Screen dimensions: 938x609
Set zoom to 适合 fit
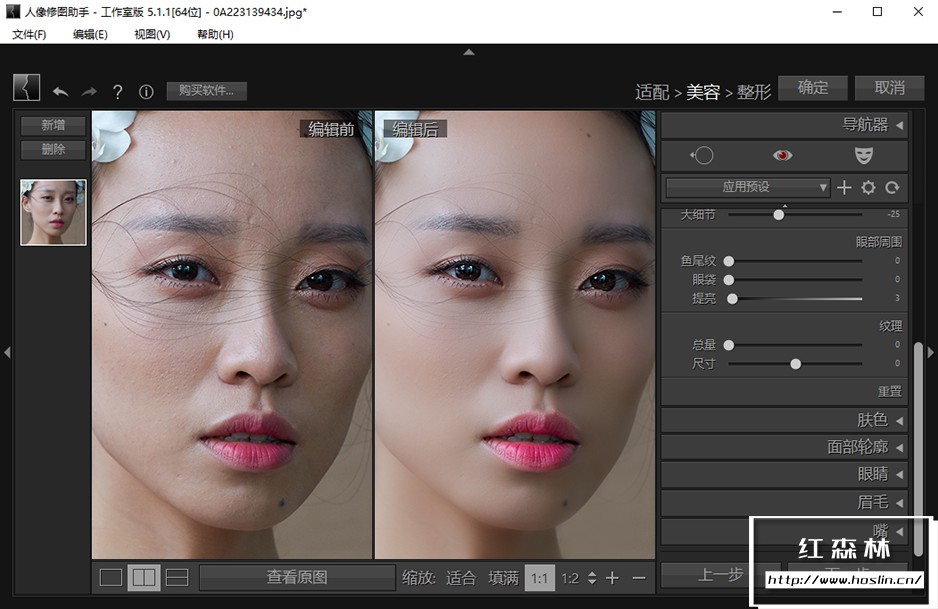point(461,578)
